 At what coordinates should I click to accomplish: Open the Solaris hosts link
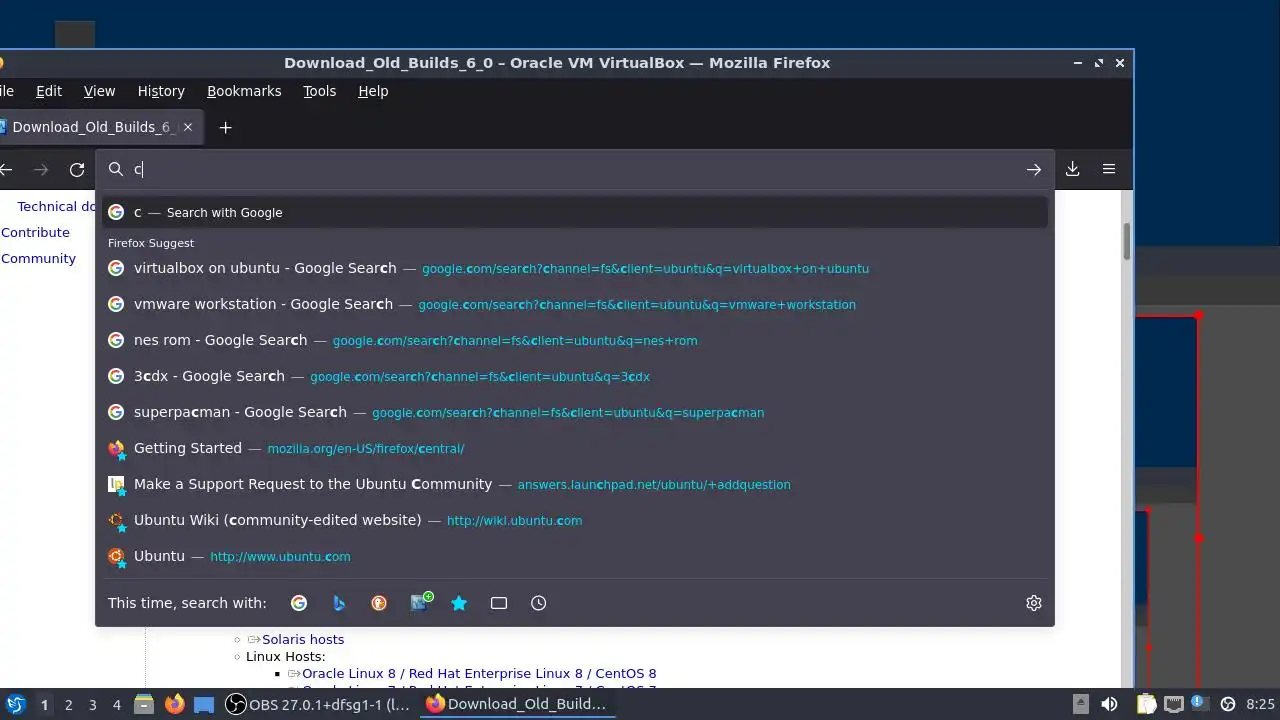(303, 639)
